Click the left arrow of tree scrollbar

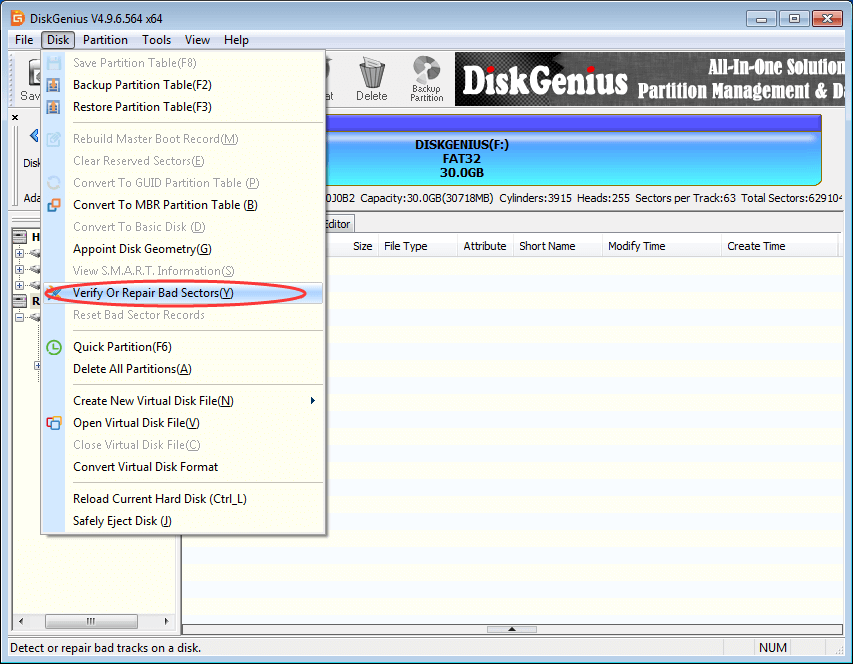(21, 621)
